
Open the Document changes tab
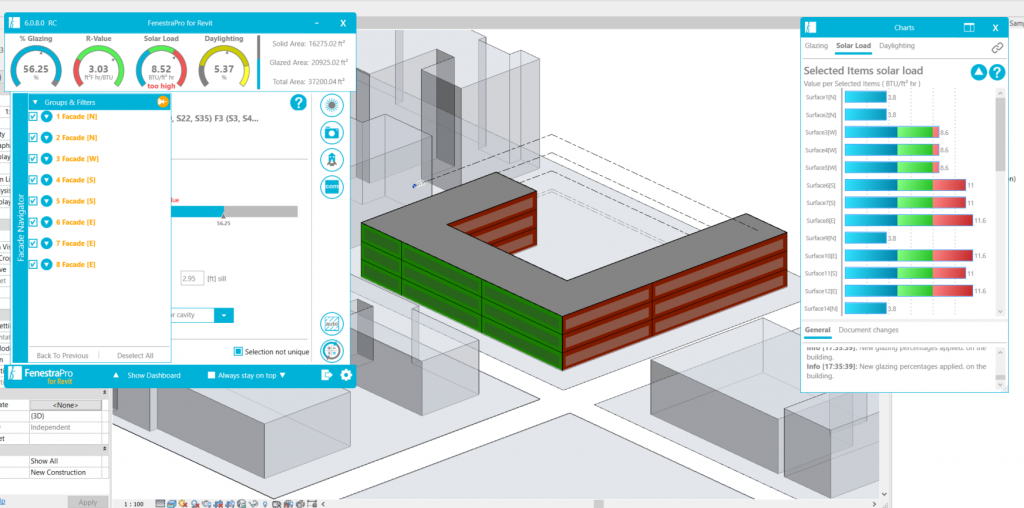[x=869, y=330]
